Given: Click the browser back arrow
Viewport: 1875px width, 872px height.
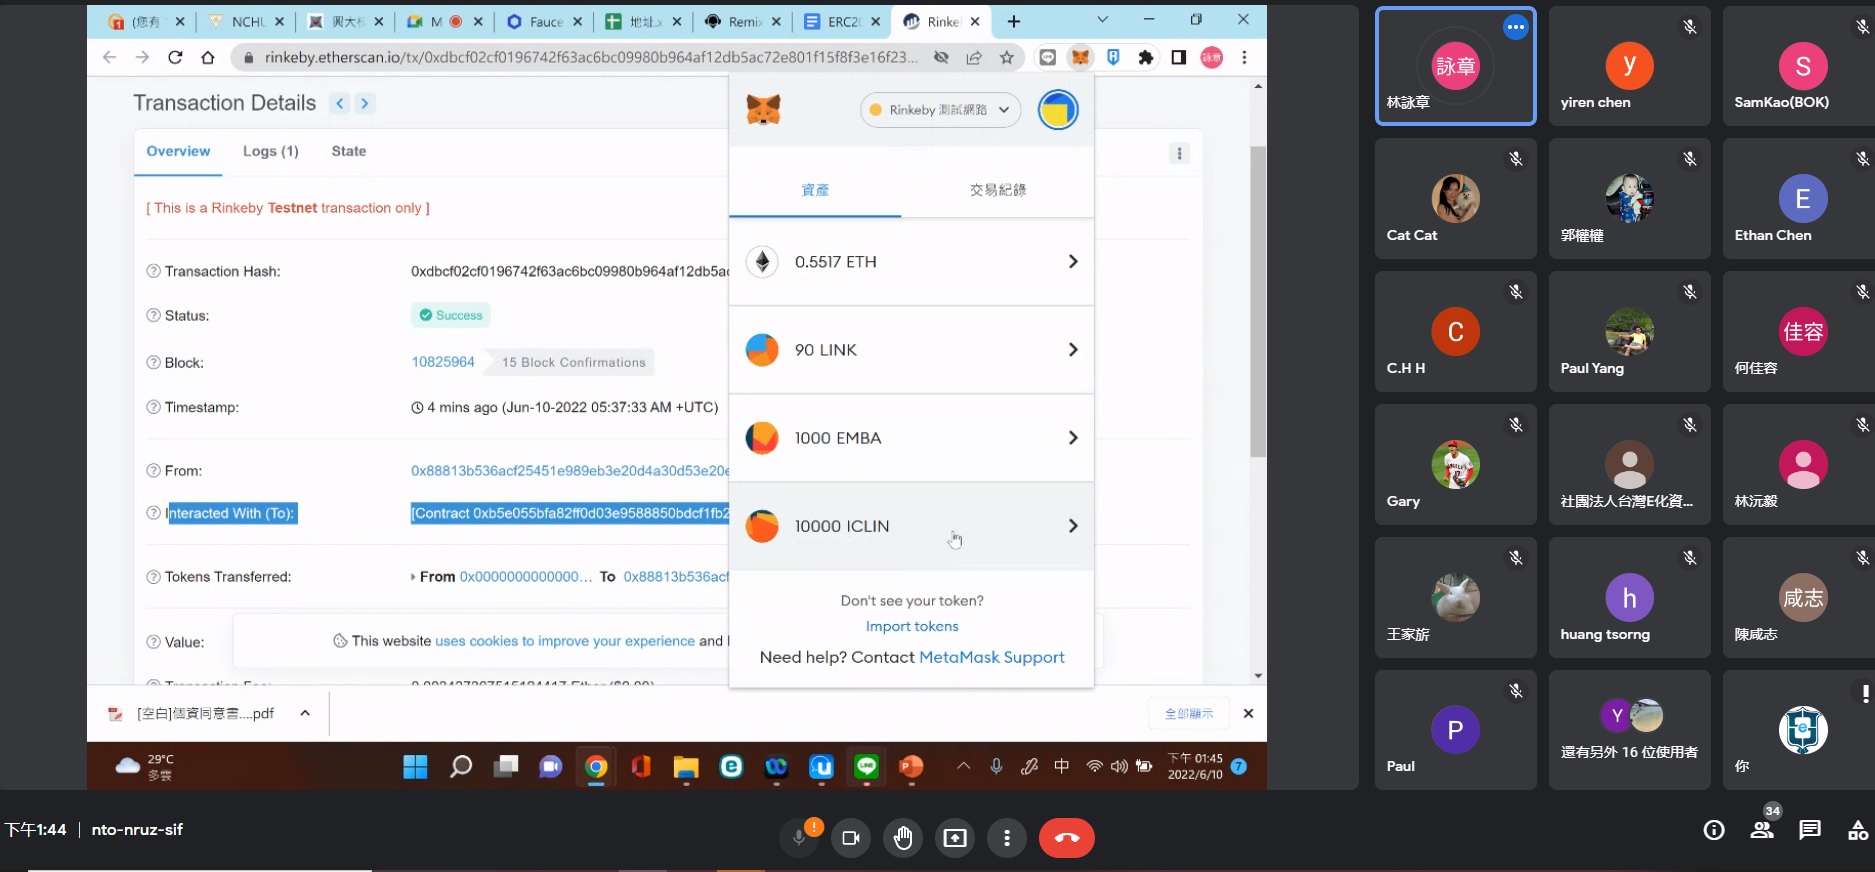Looking at the screenshot, I should (110, 57).
